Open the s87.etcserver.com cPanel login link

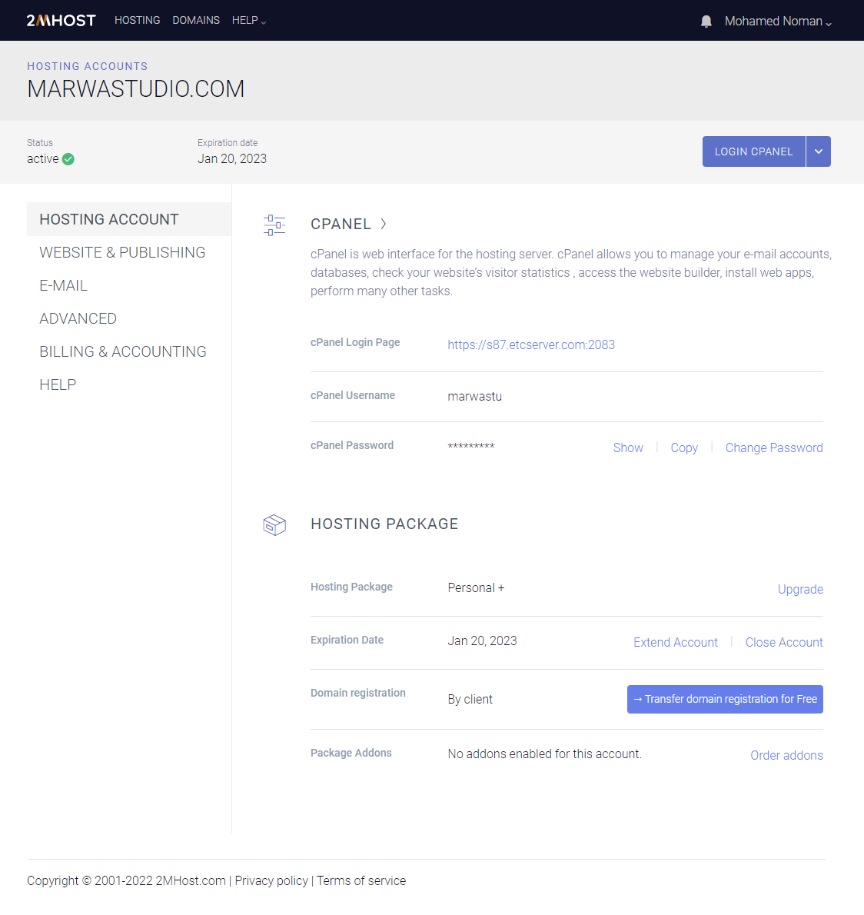point(531,345)
